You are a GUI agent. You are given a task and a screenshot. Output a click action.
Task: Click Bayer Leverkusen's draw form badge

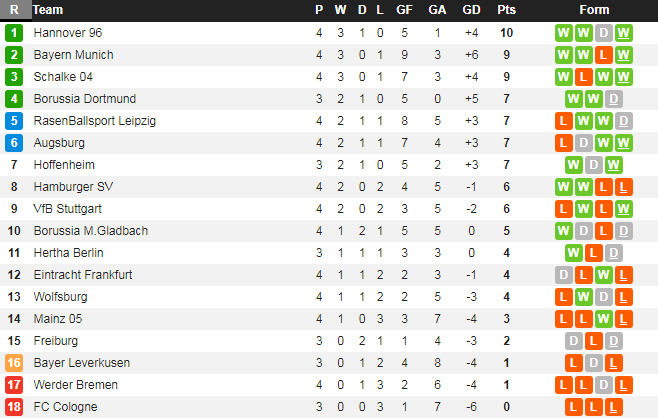click(x=594, y=363)
